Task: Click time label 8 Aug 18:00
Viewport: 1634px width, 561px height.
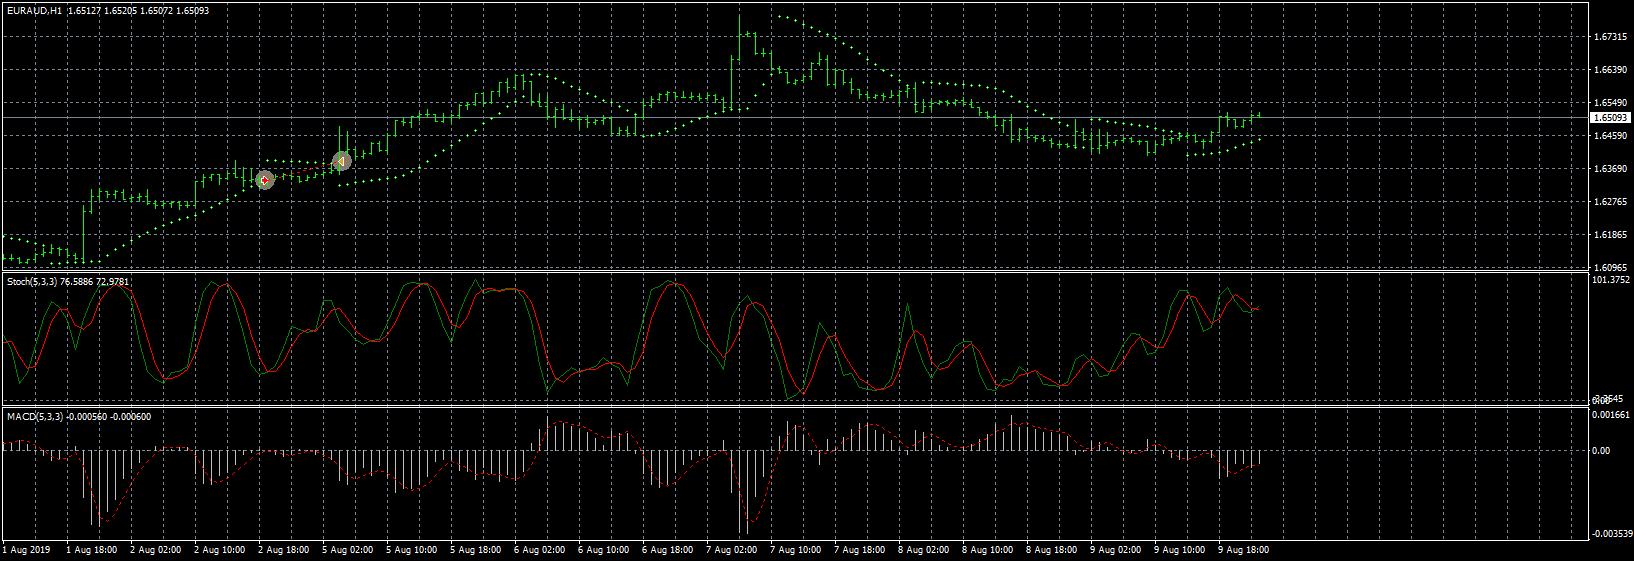Action: point(1052,550)
